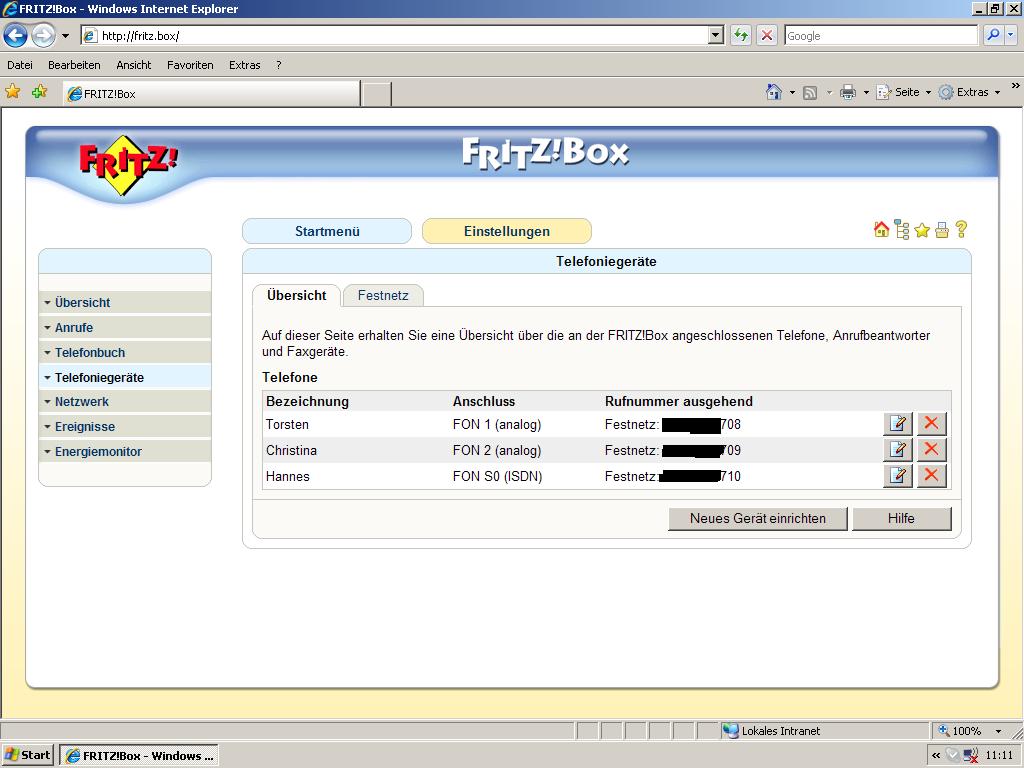This screenshot has height=768, width=1024.
Task: Click Neues Gerät einrichten button
Action: click(x=757, y=519)
